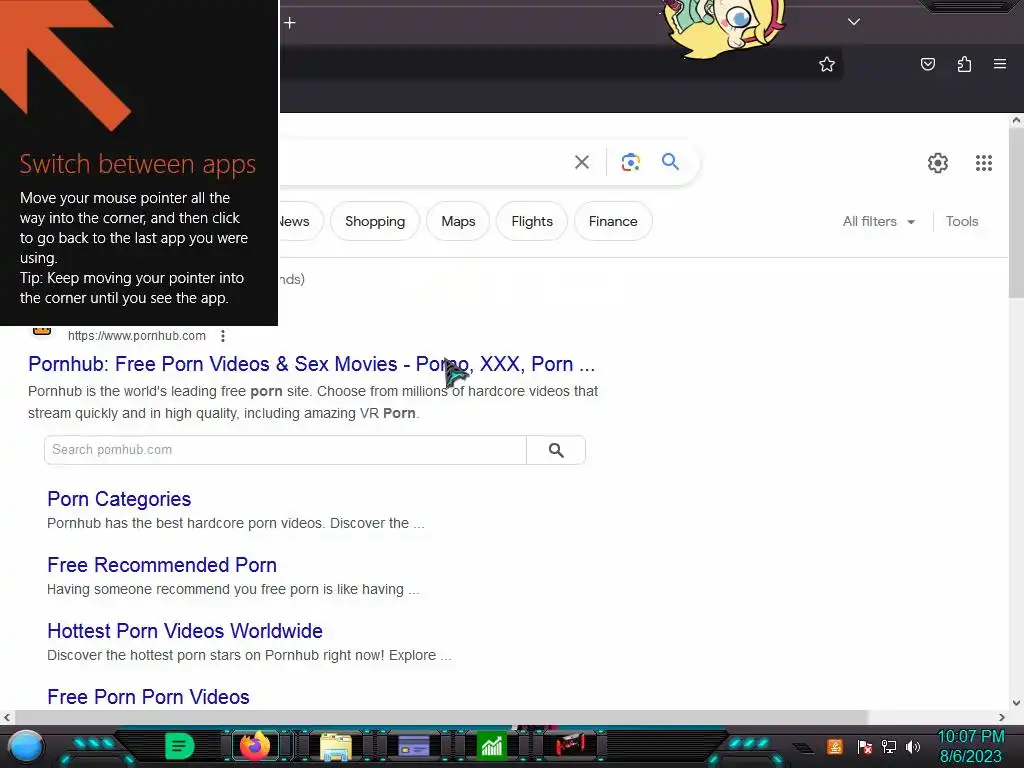Open the Google apps grid
Viewport: 1024px width, 768px height.
click(984, 163)
